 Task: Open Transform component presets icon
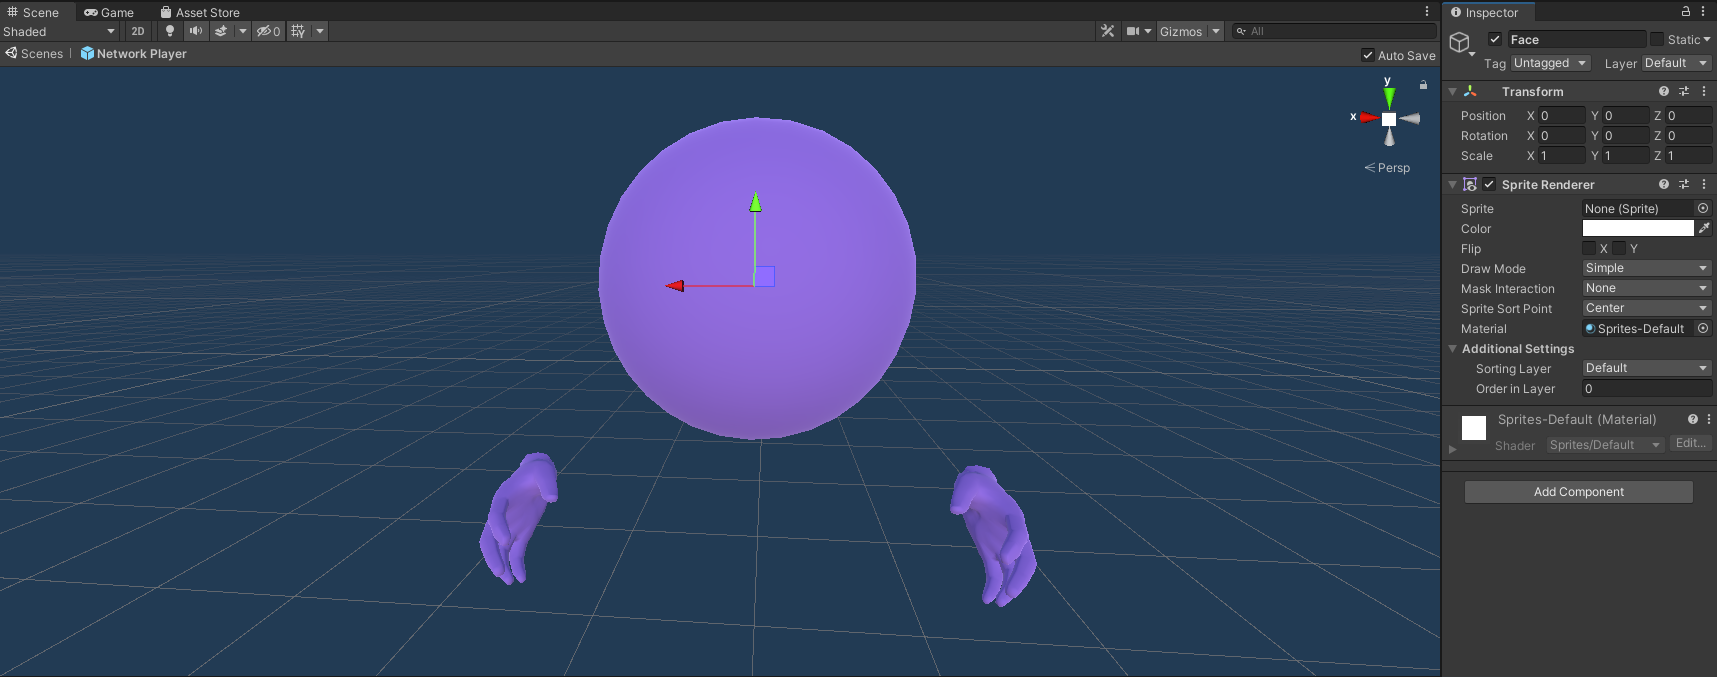tap(1684, 91)
